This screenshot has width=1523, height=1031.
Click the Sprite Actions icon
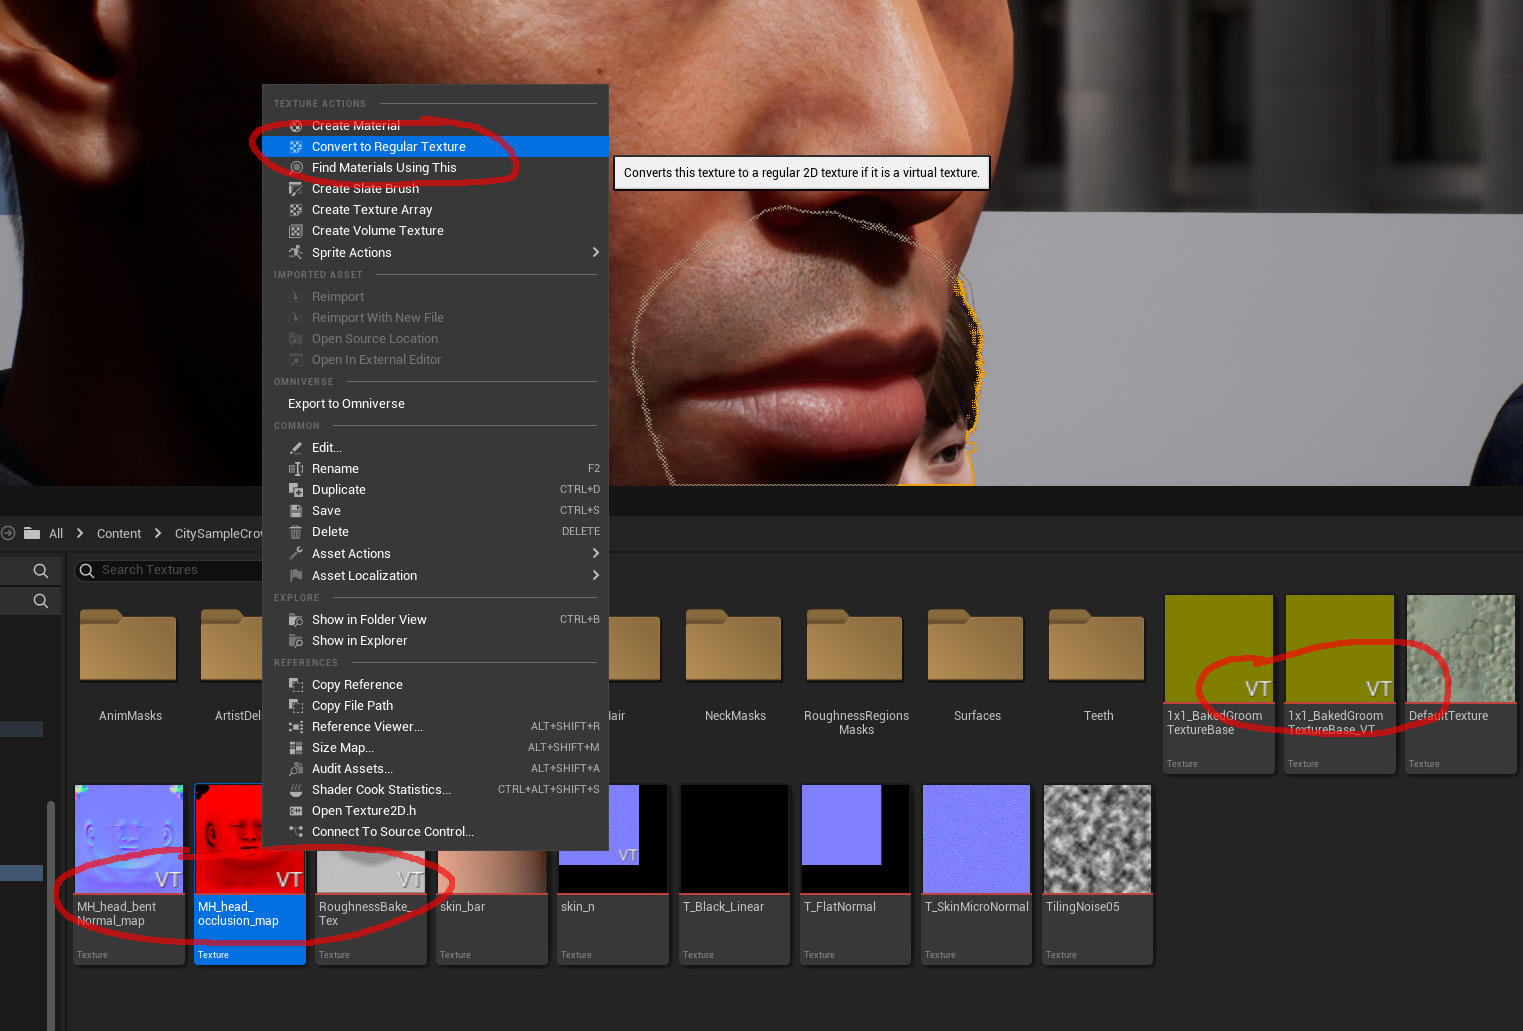[296, 253]
